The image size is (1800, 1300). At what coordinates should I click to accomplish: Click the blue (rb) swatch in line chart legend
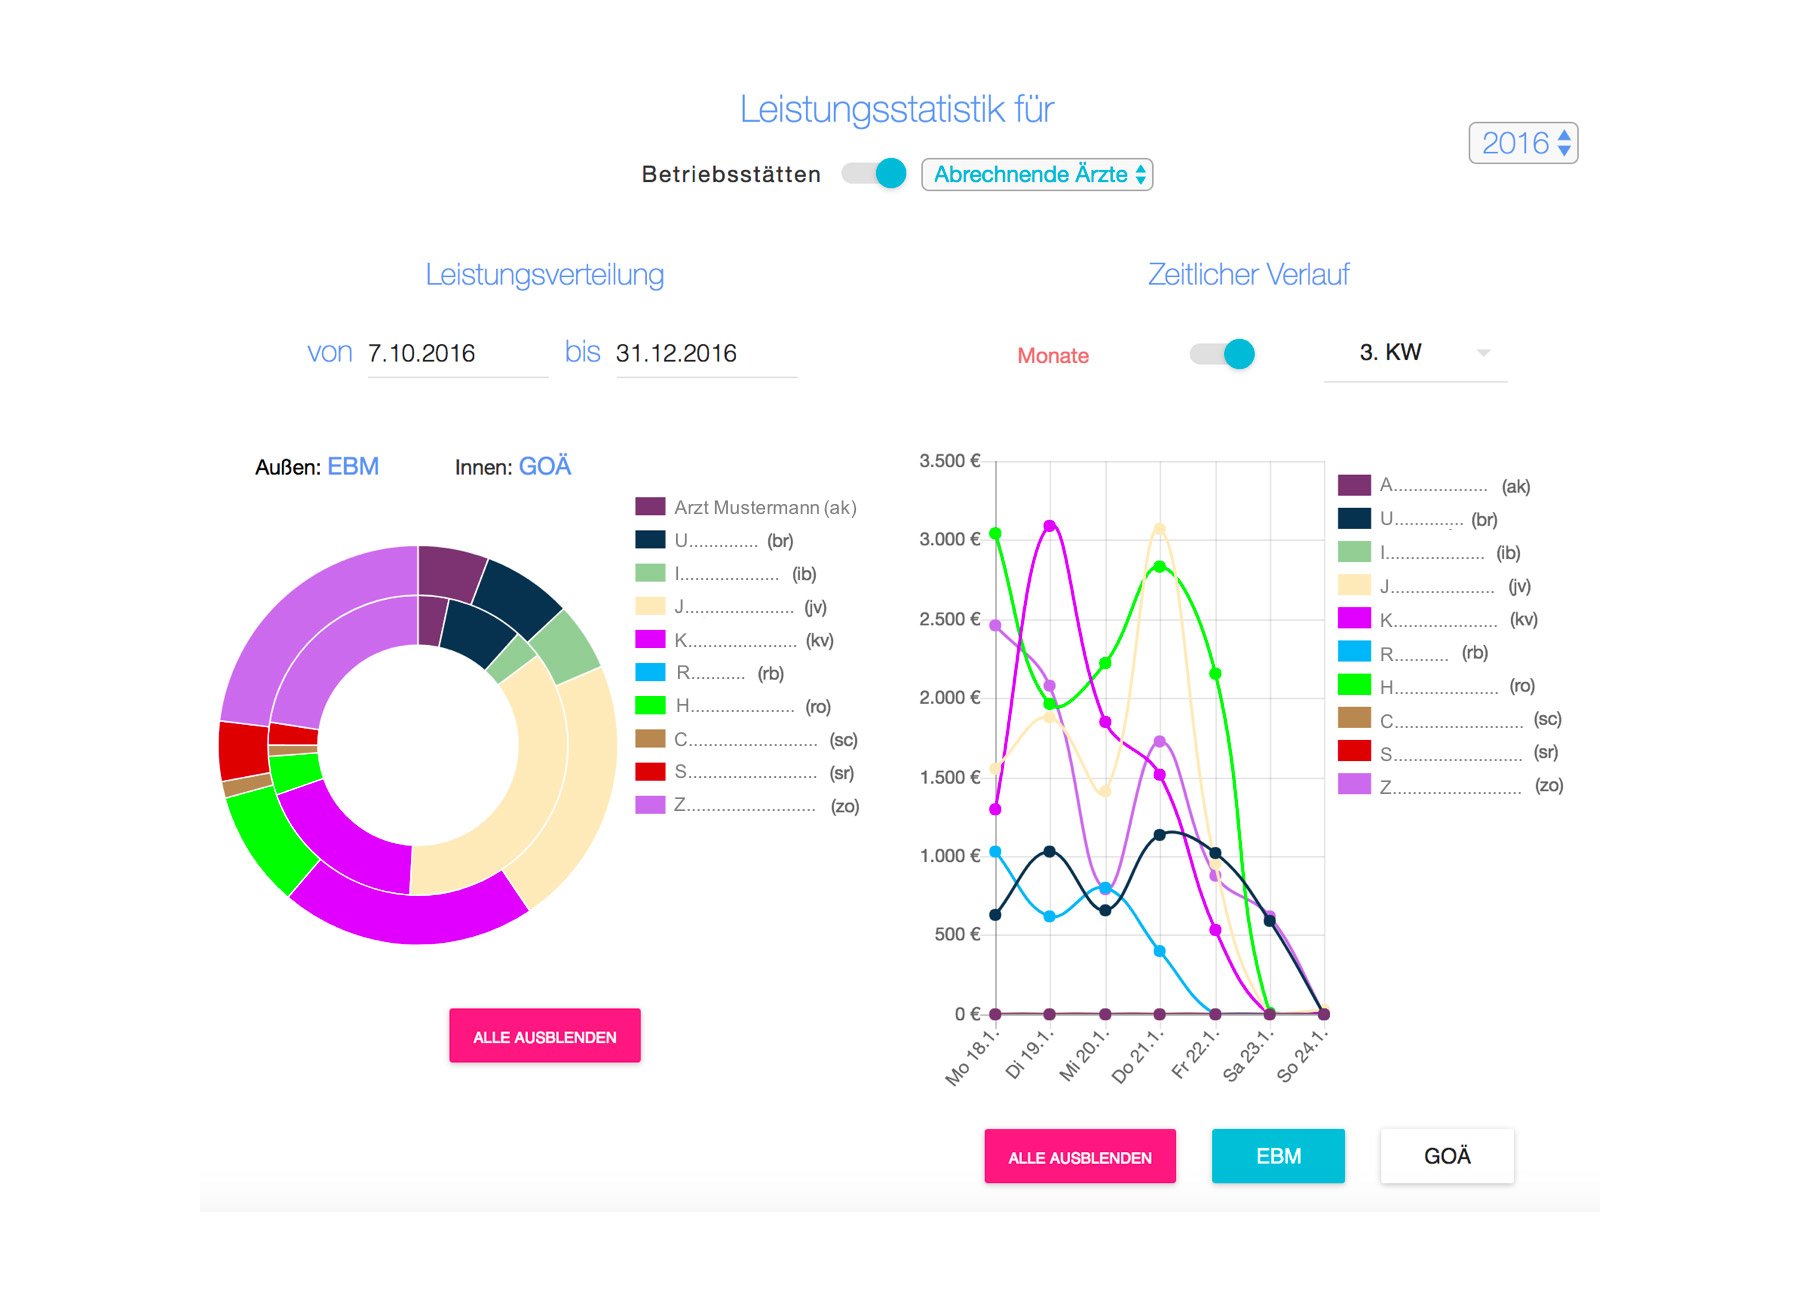click(1354, 652)
